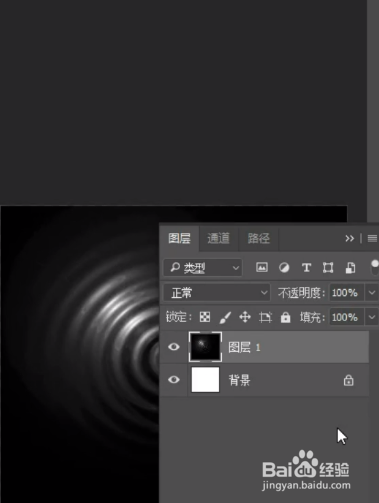Lock artboard nesting crop icon
The width and height of the screenshot is (379, 503).
tap(265, 317)
